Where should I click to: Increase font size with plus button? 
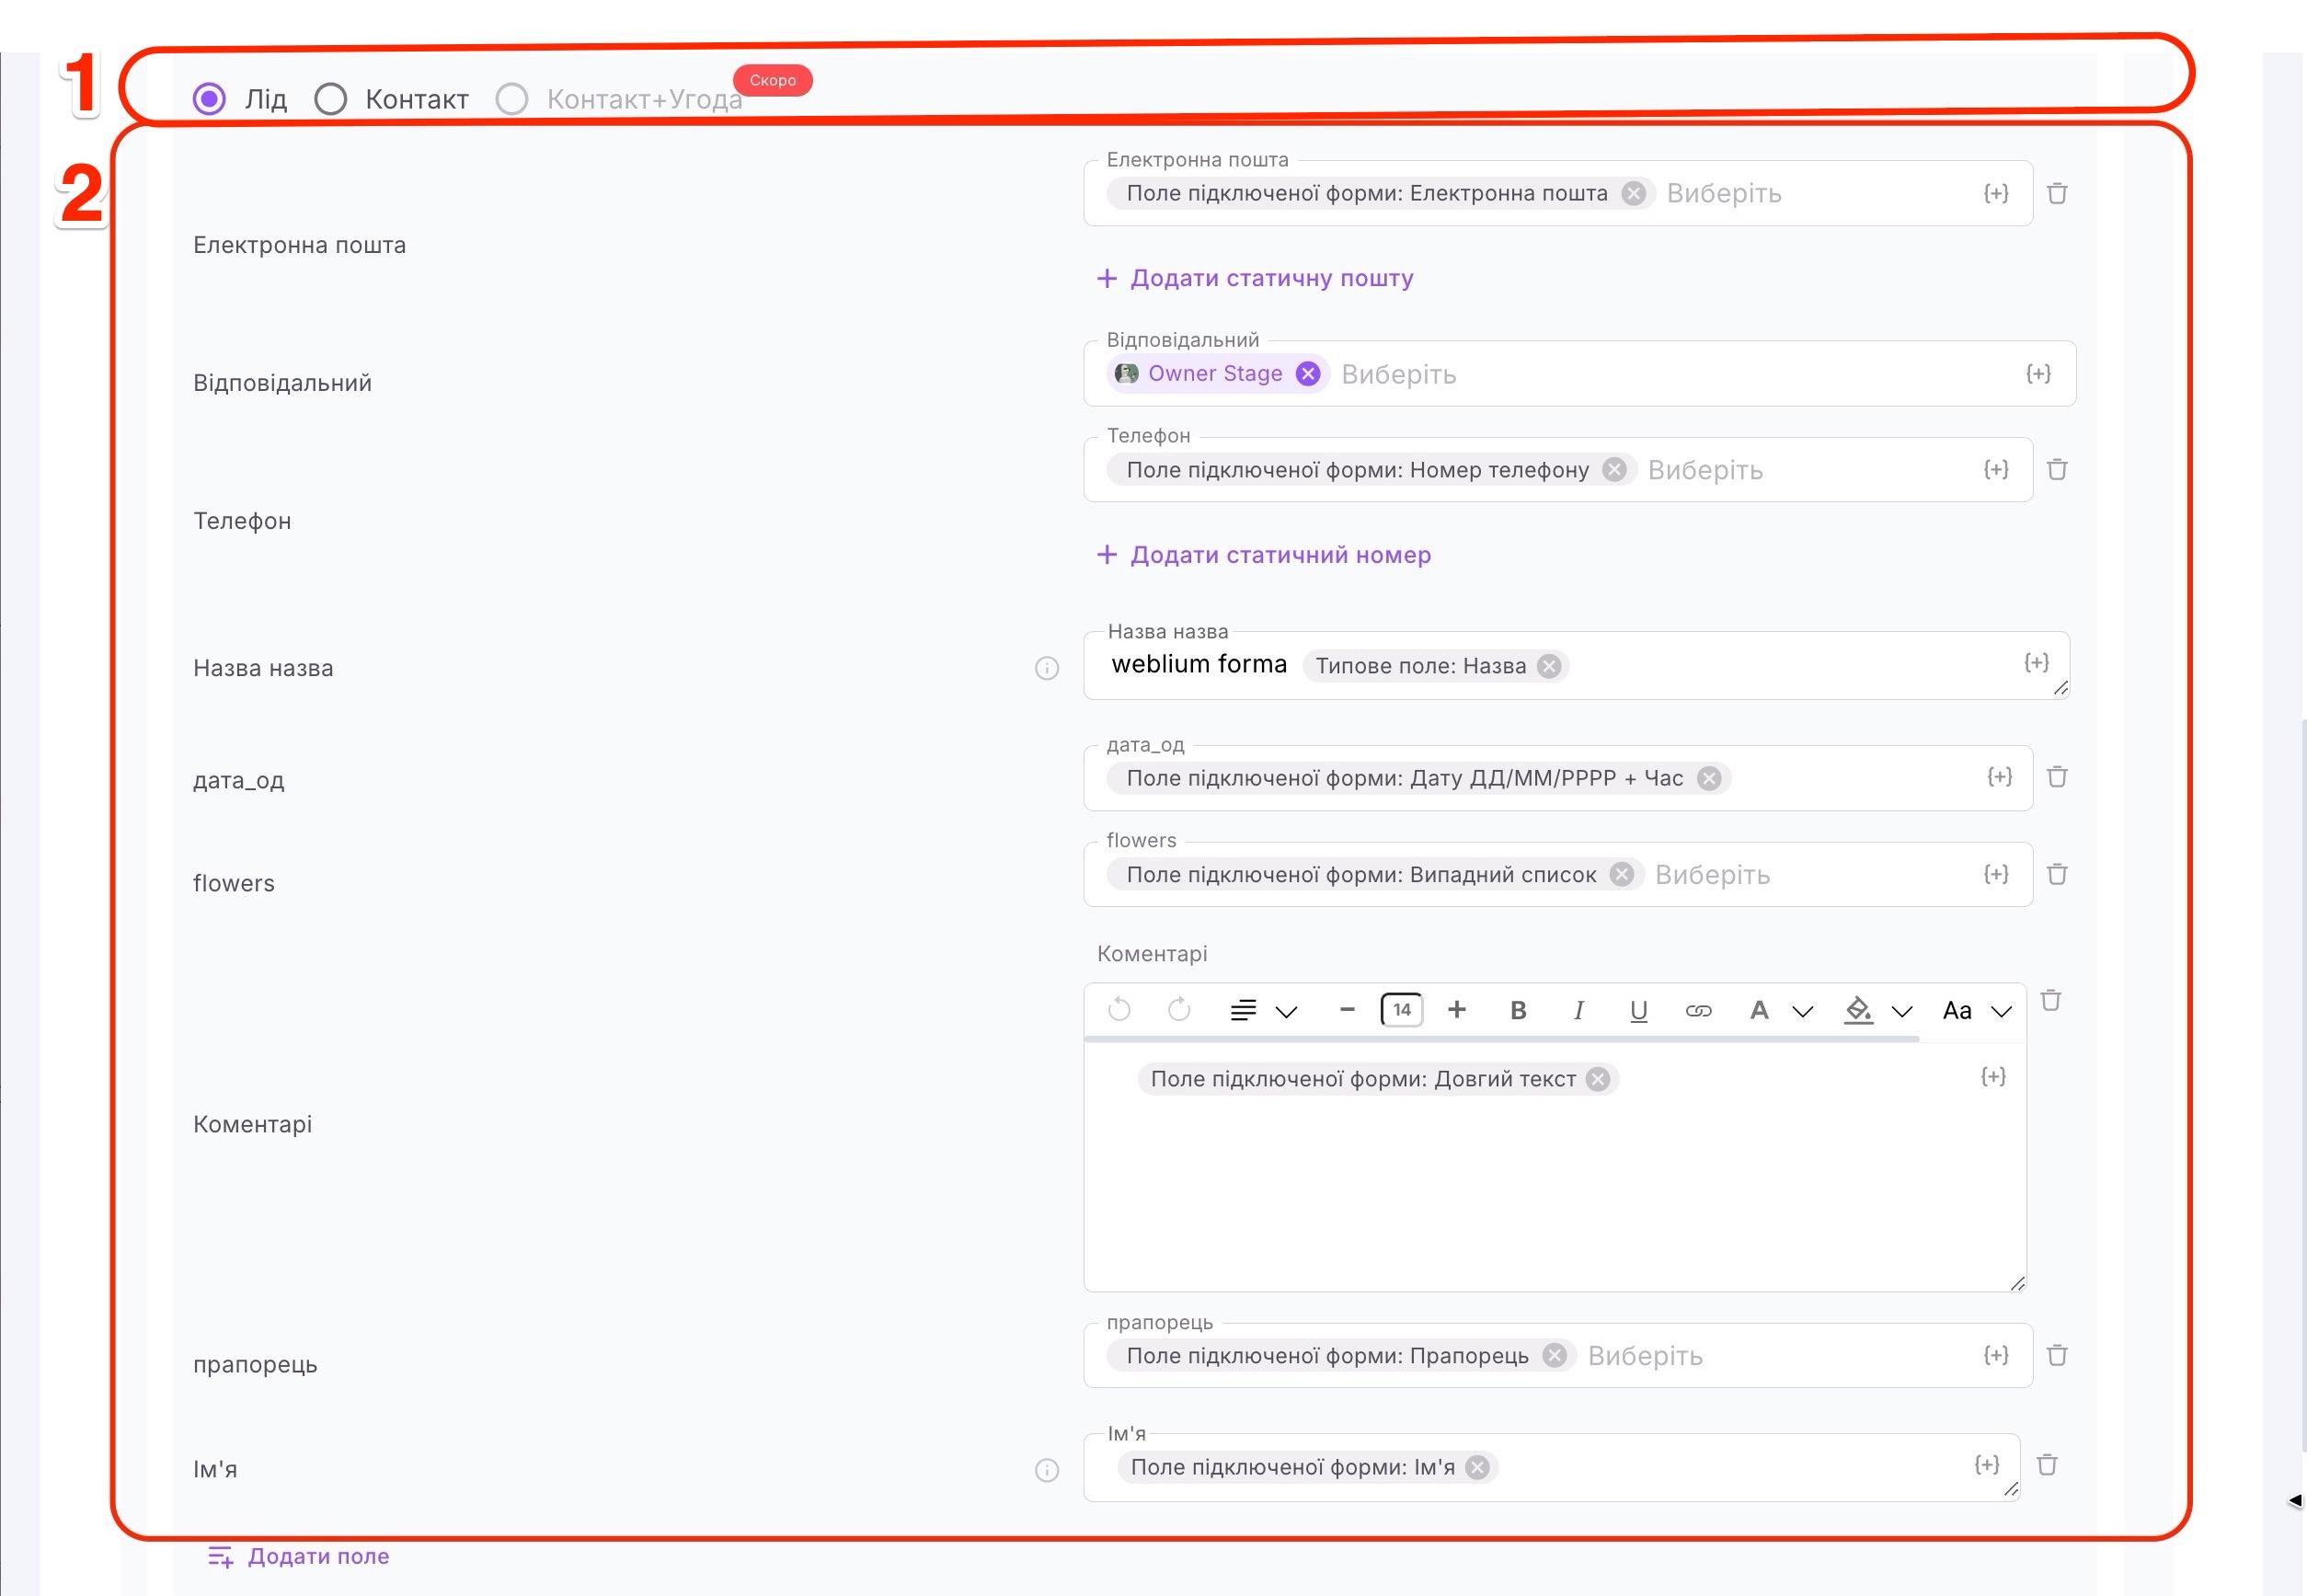[1457, 1010]
